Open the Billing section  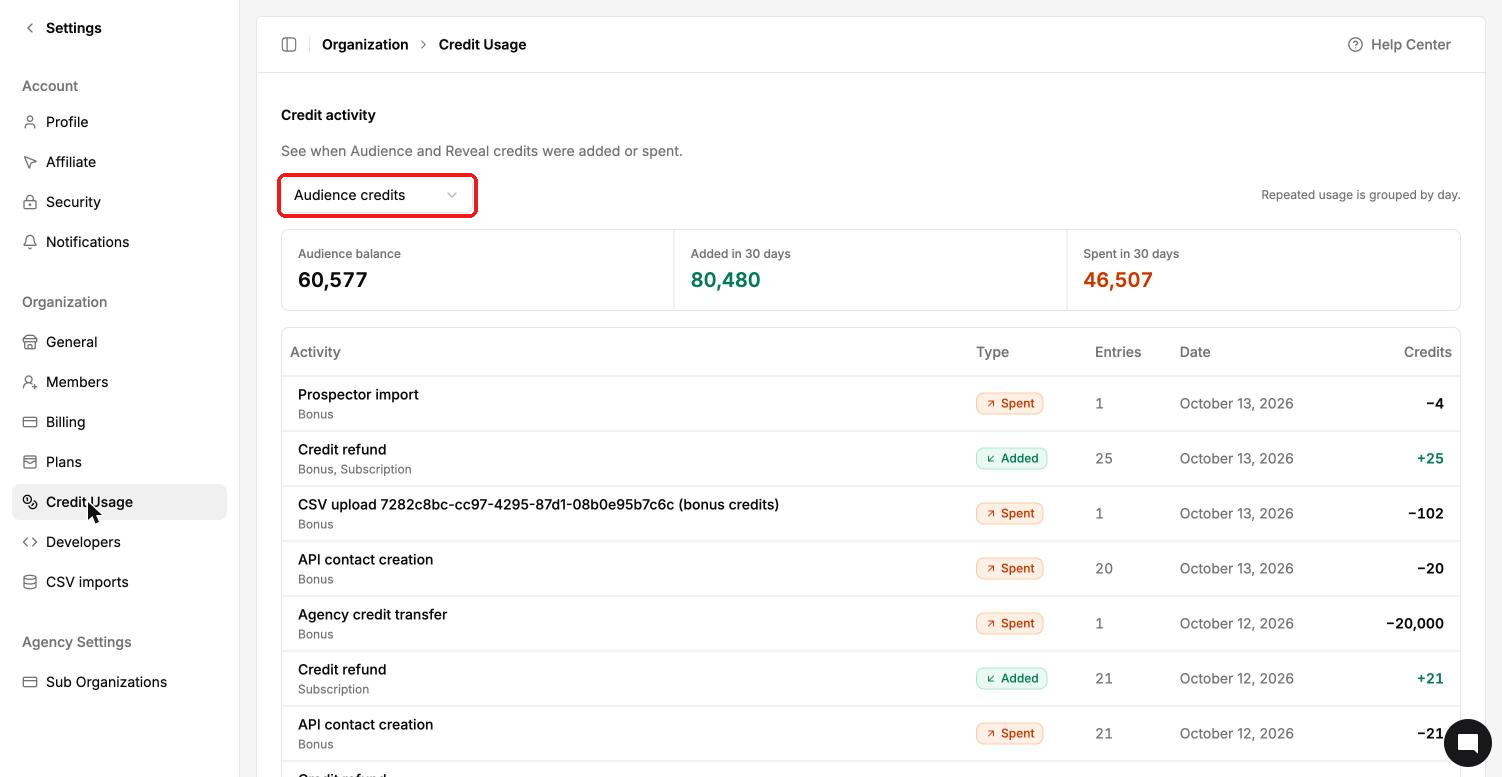point(119,422)
